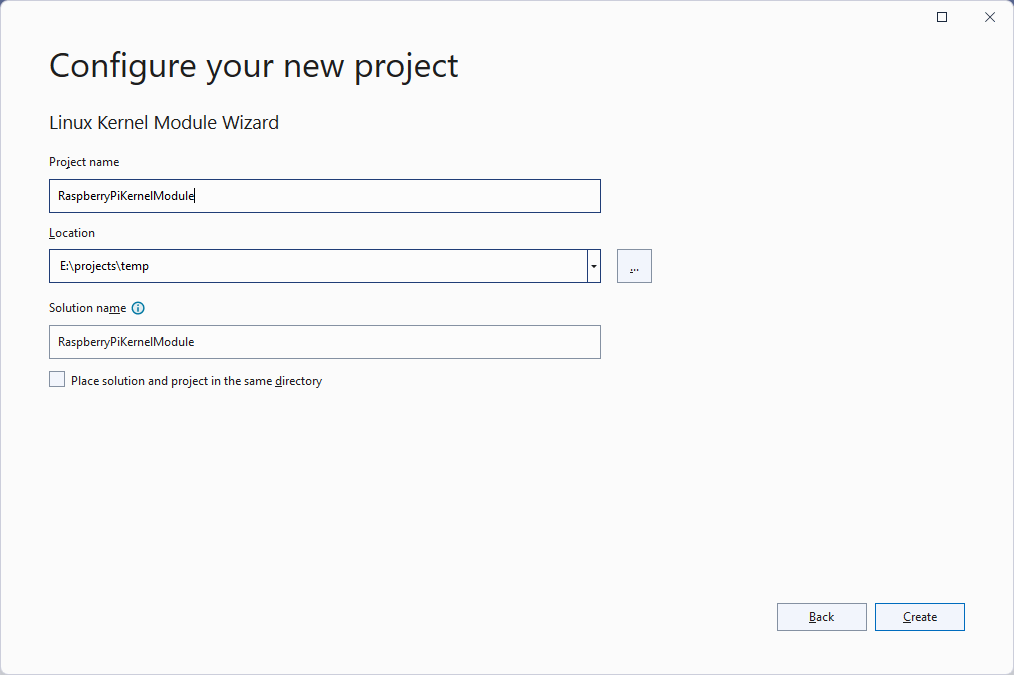Image resolution: width=1014 pixels, height=675 pixels.
Task: Click inside the Solution name input field
Action: point(324,342)
